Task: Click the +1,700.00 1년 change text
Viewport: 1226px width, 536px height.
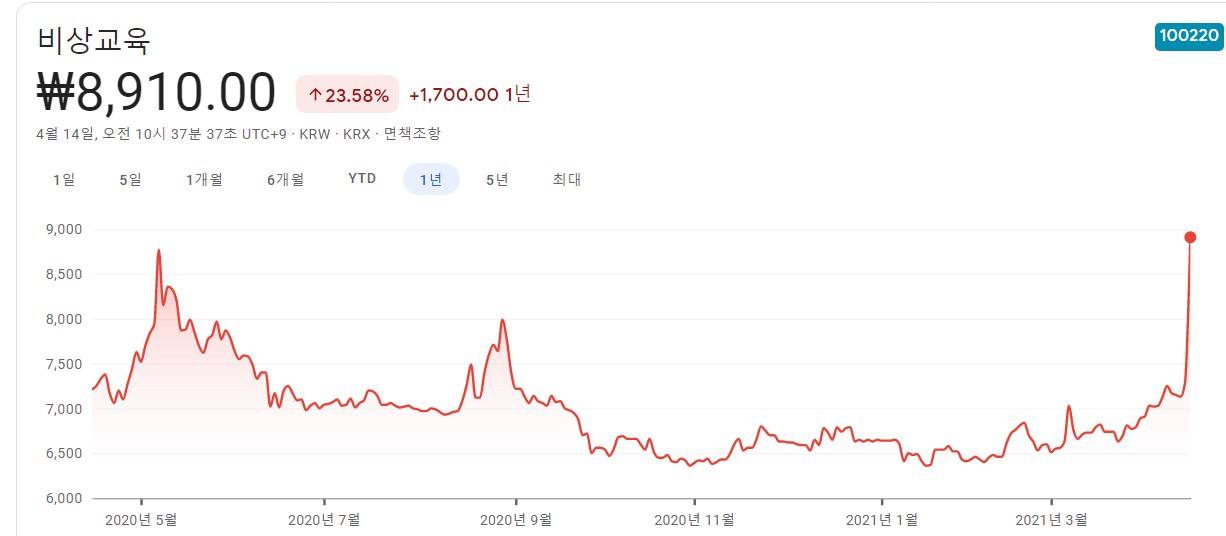Action: (470, 94)
